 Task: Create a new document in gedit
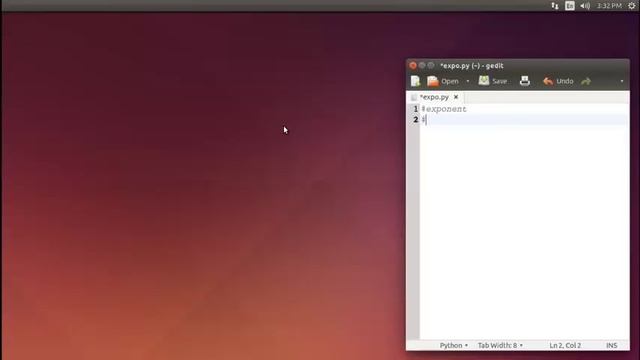pos(416,81)
